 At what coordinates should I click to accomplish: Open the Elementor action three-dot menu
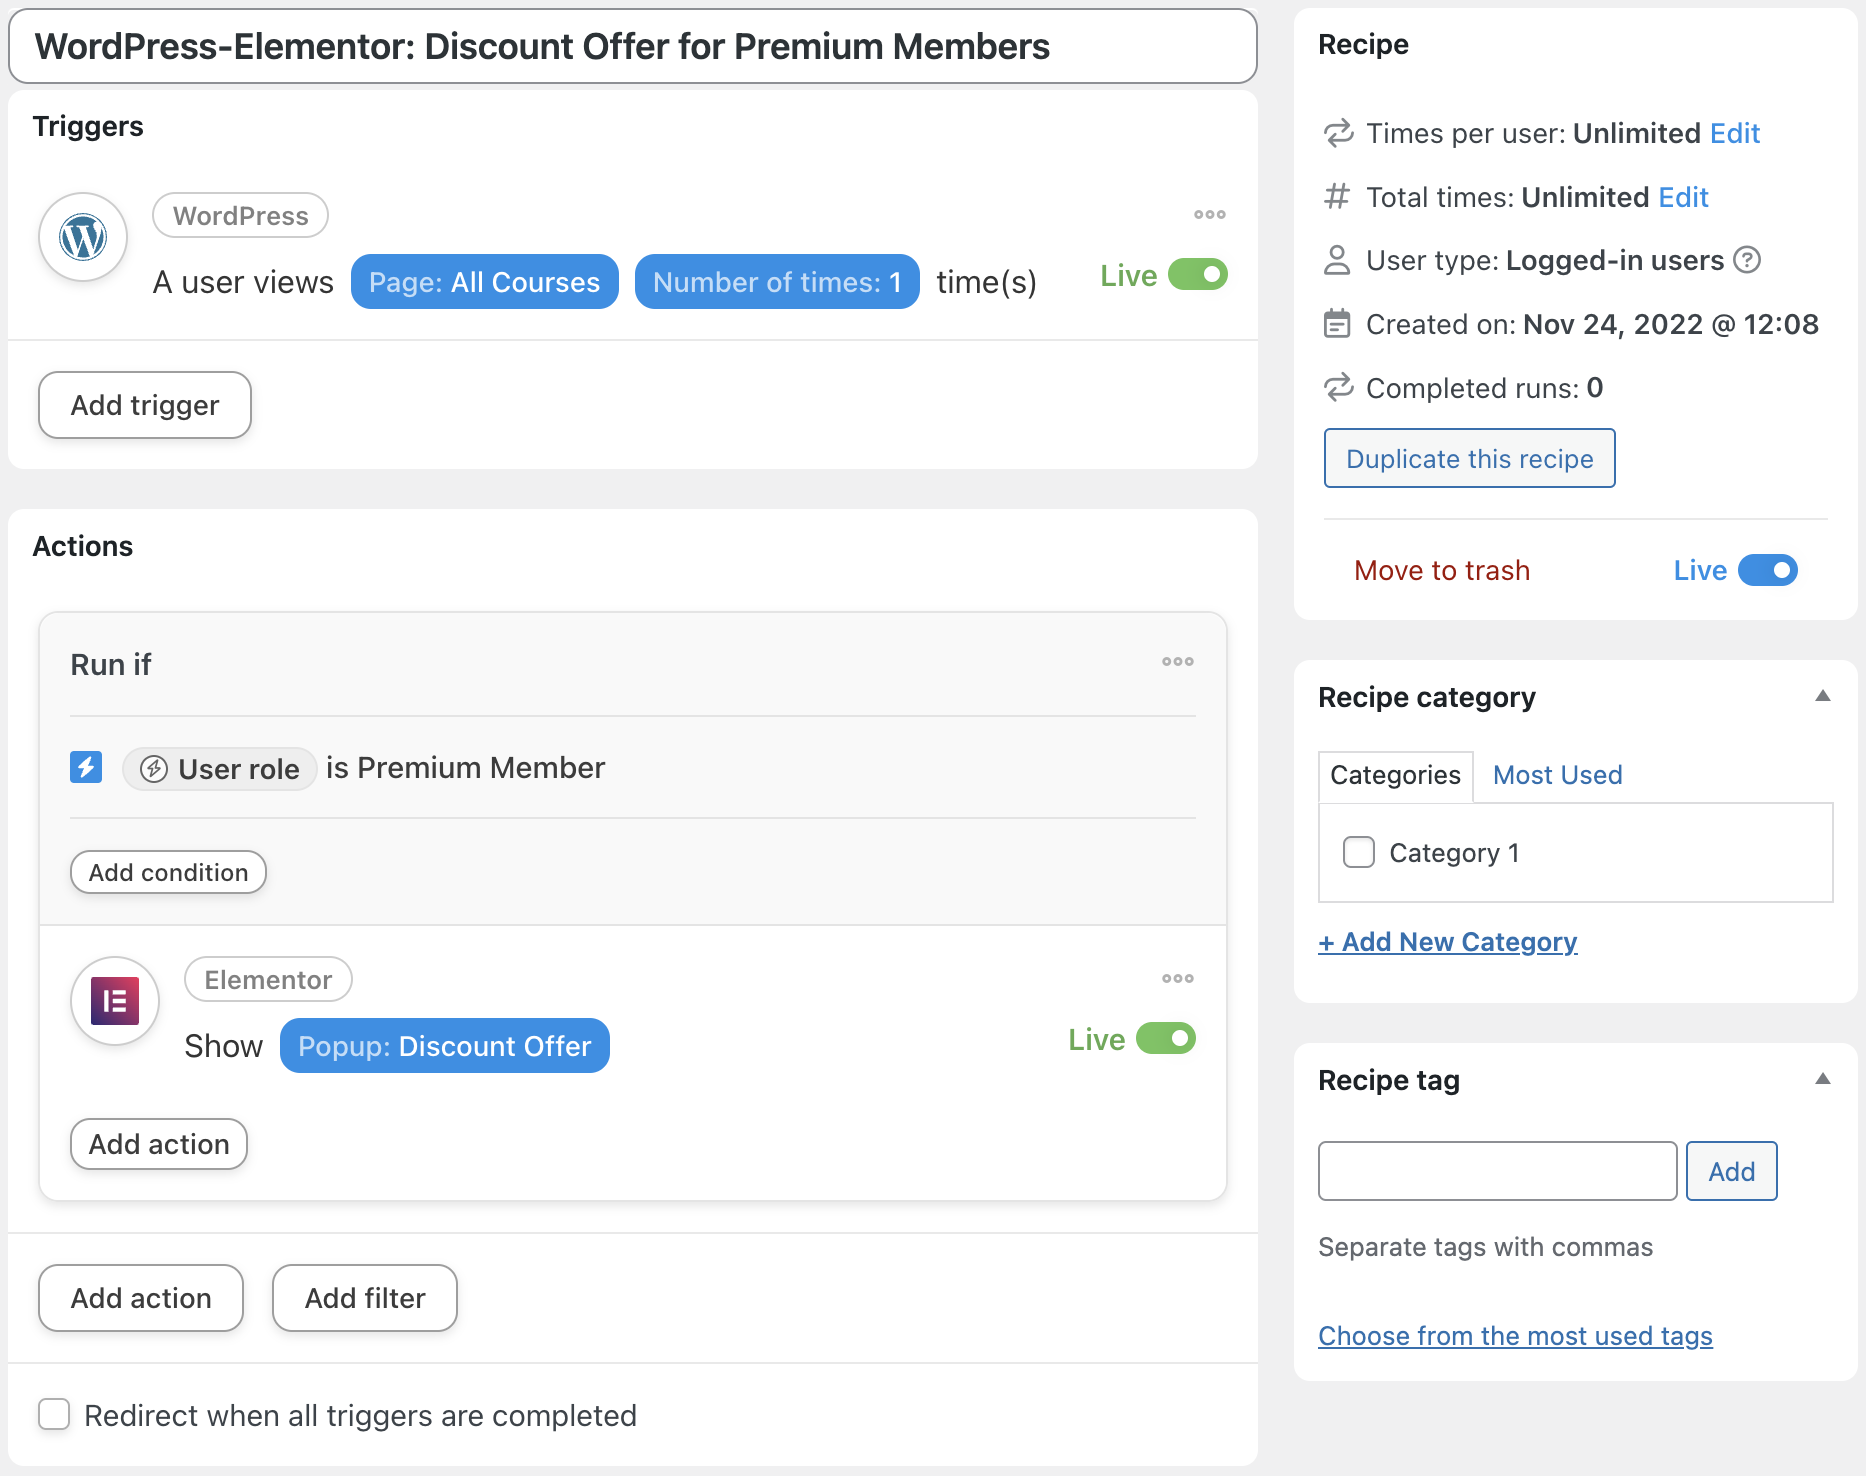(x=1177, y=979)
